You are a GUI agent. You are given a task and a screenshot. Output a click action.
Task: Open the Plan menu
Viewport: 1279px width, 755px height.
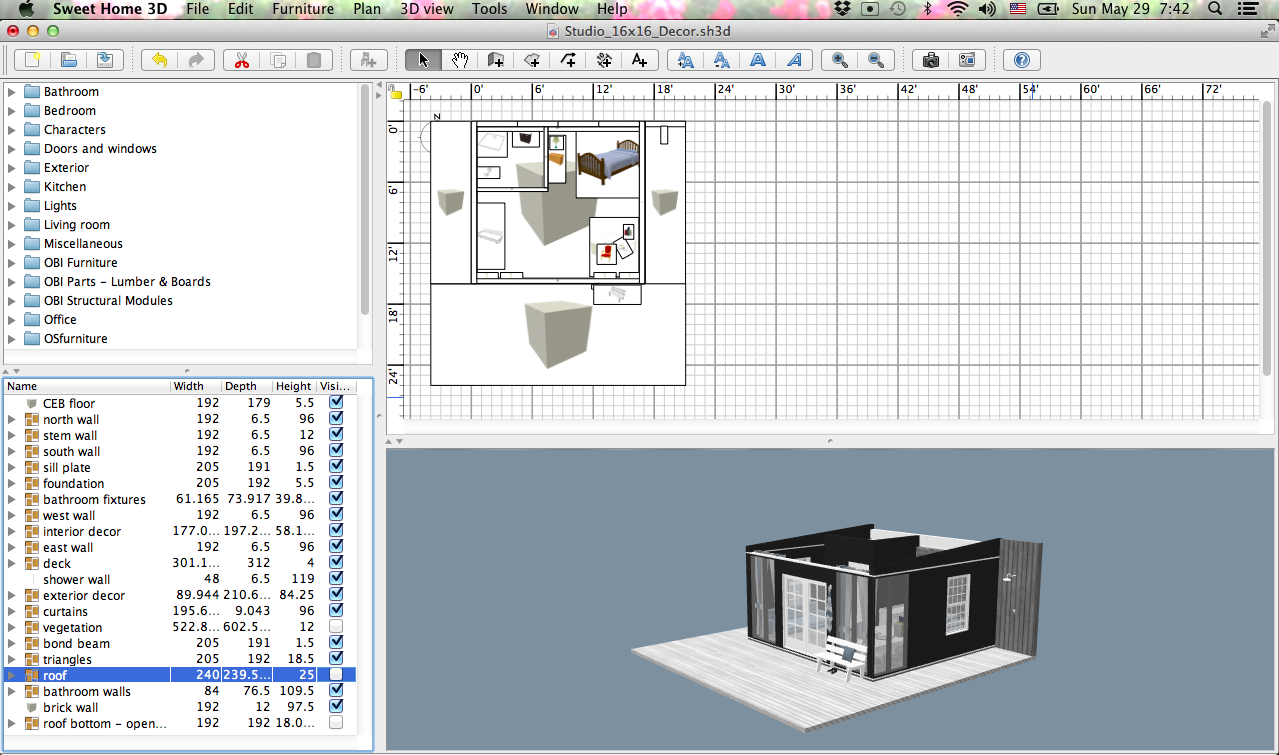pyautogui.click(x=367, y=9)
